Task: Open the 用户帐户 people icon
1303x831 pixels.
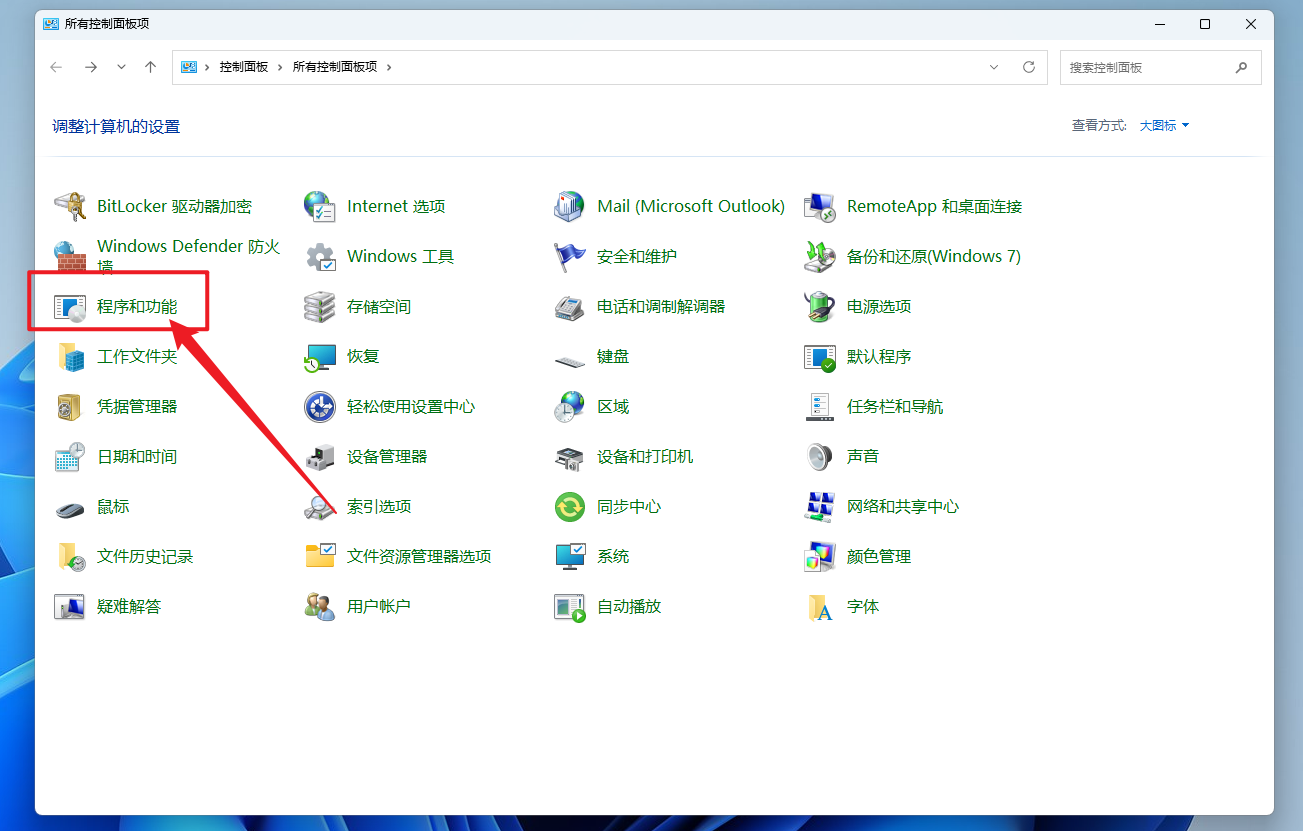Action: click(x=320, y=607)
